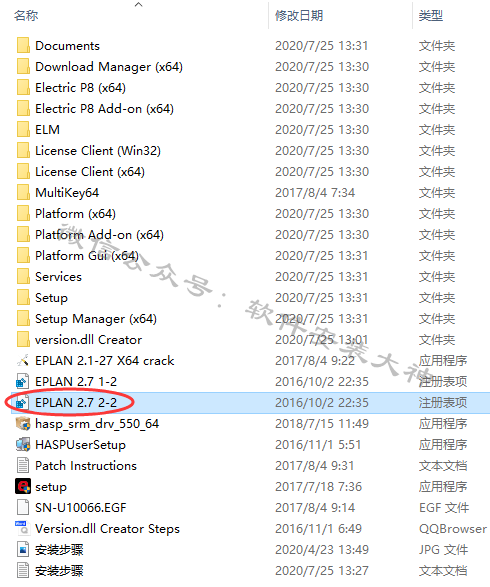Viewport: 490px width, 587px height.
Task: Sort files by the 修改日期 column header
Action: 299,15
